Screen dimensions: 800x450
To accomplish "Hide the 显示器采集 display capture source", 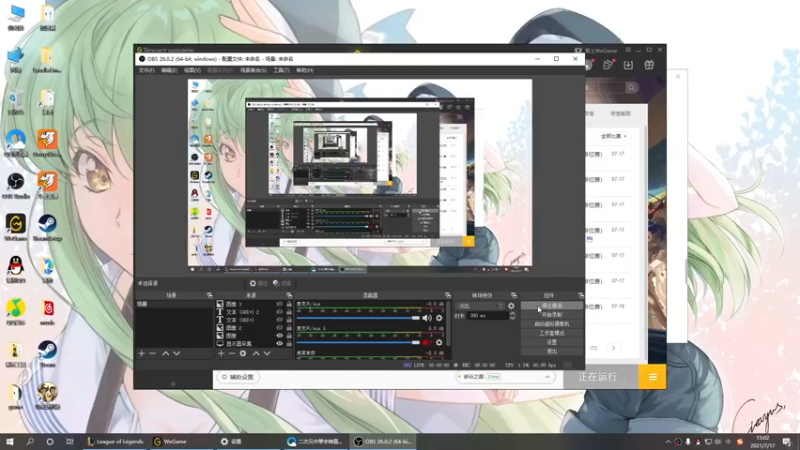I will [x=279, y=343].
